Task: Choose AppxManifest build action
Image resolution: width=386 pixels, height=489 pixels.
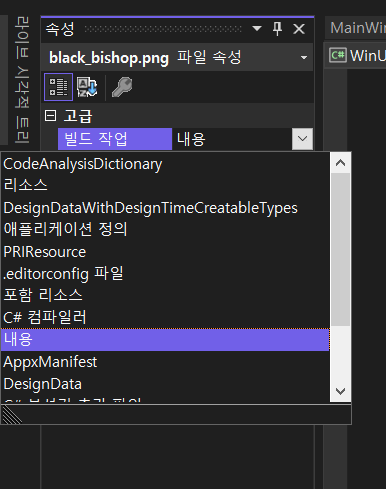Action: (x=165, y=362)
